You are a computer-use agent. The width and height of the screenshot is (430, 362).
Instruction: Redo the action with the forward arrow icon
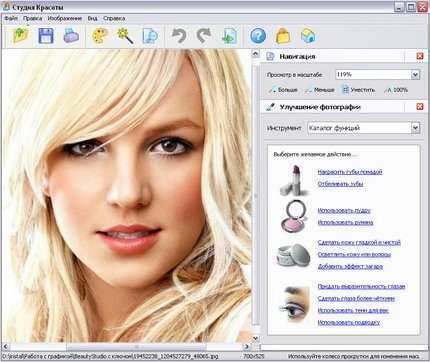pos(204,36)
